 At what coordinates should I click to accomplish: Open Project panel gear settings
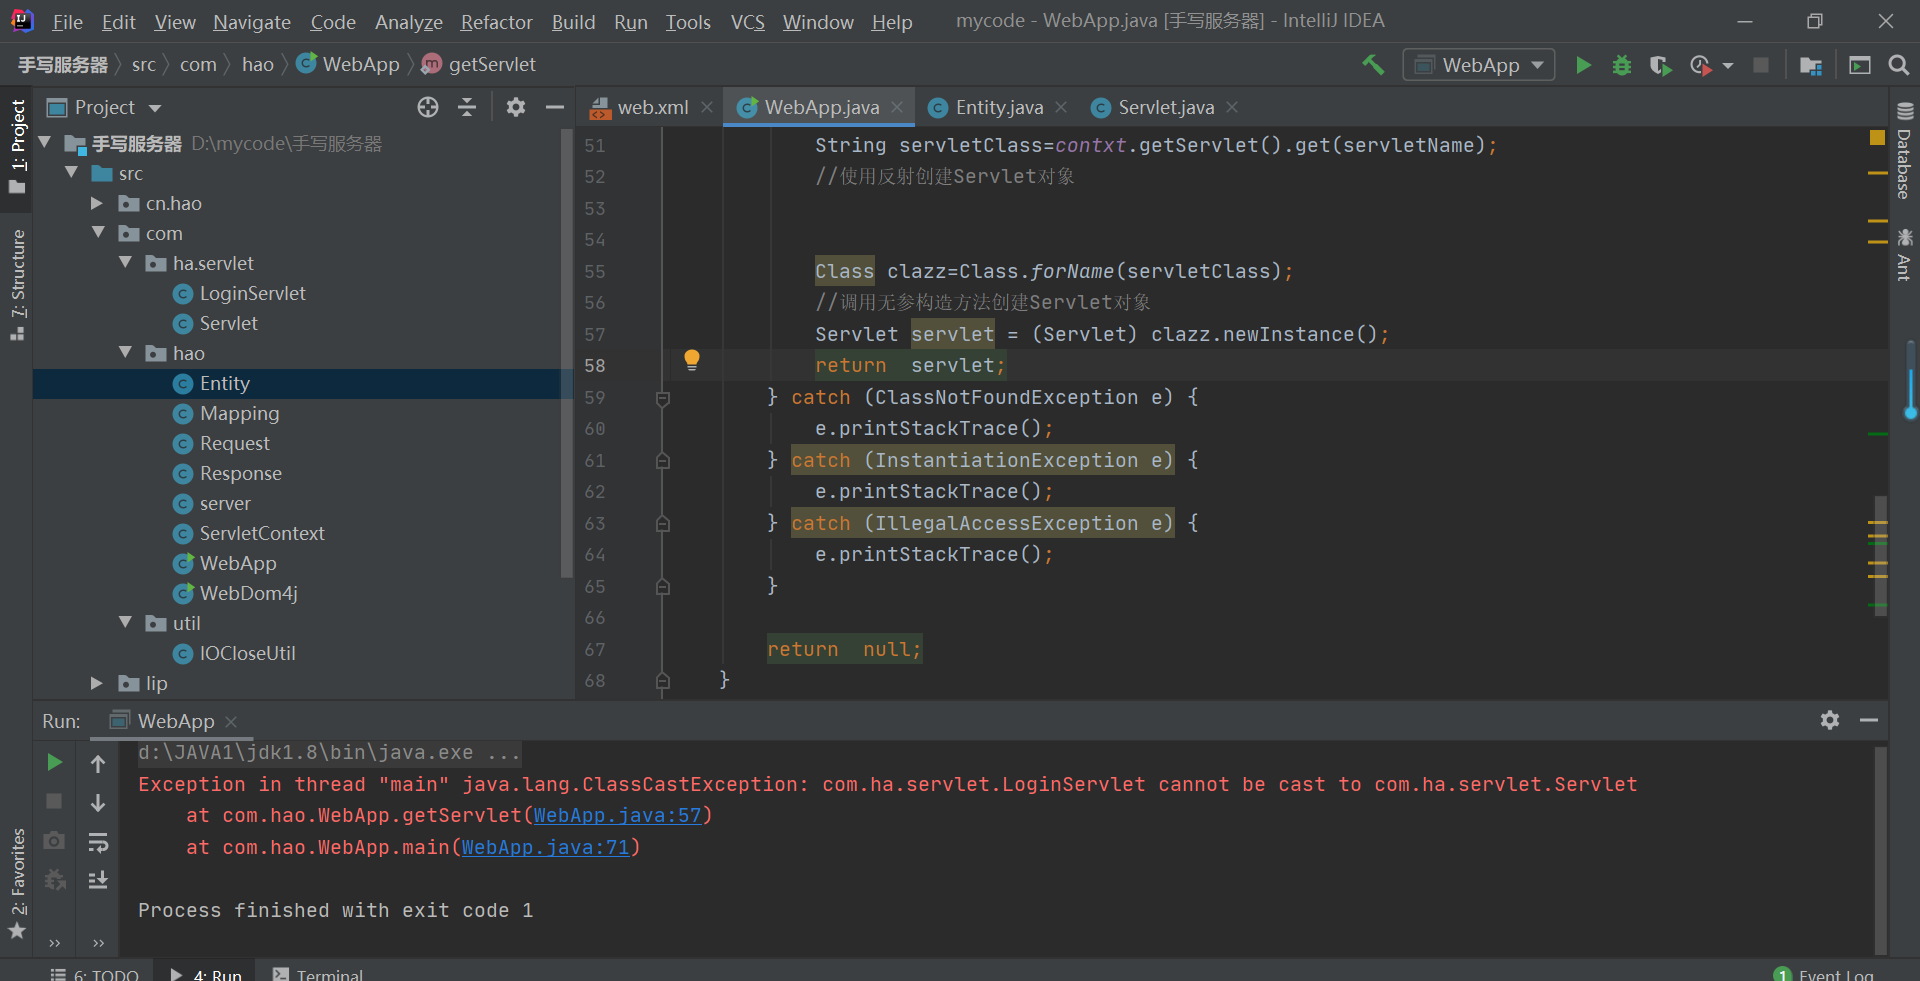point(516,107)
